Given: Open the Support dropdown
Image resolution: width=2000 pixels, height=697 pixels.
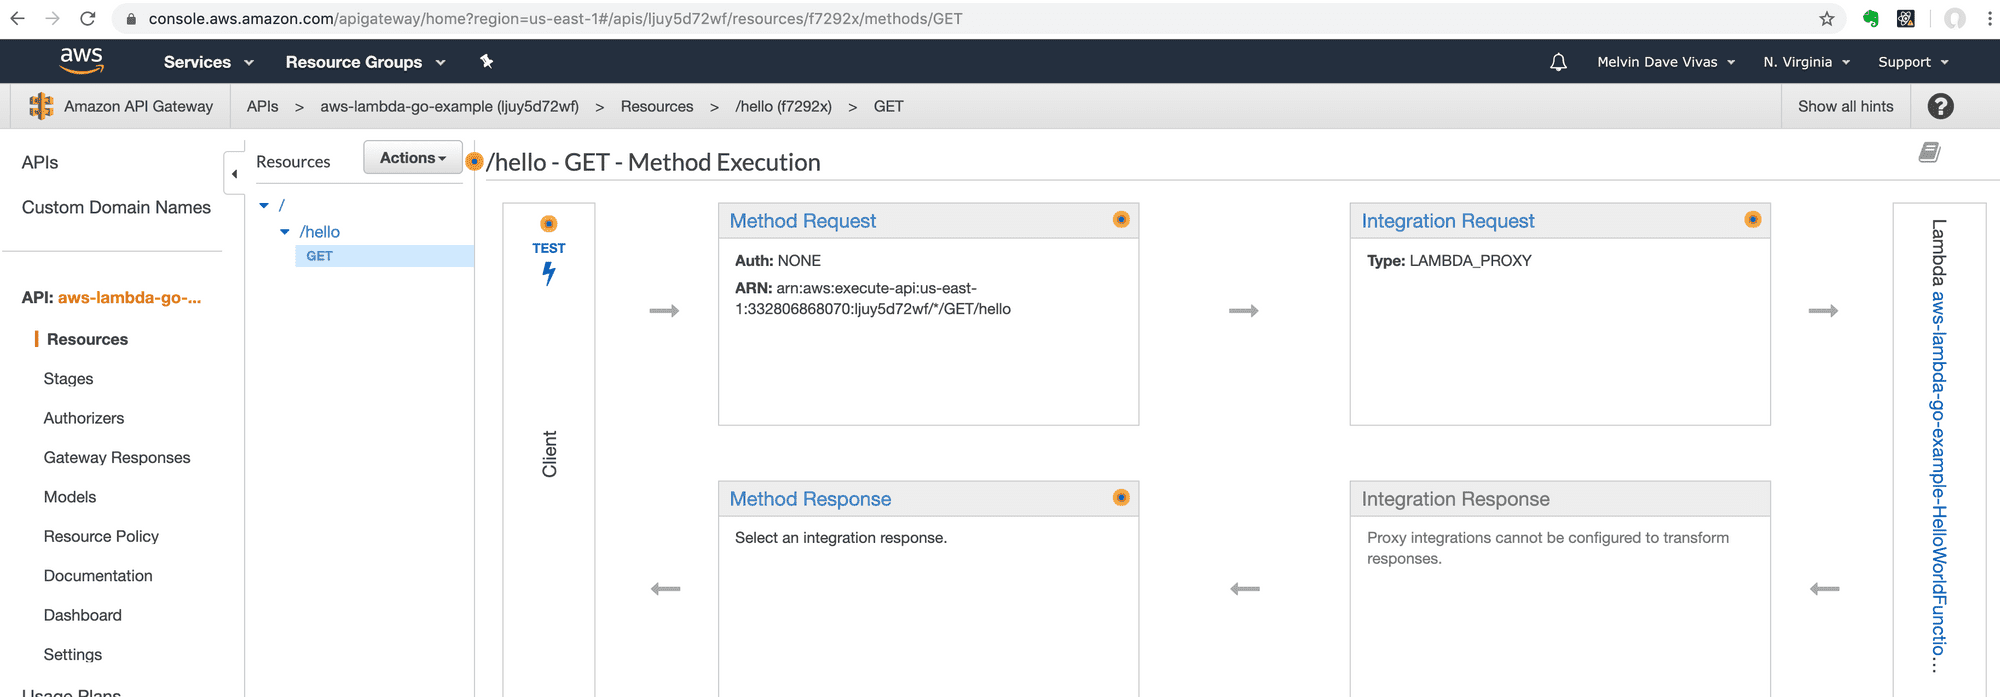Looking at the screenshot, I should [x=1913, y=62].
